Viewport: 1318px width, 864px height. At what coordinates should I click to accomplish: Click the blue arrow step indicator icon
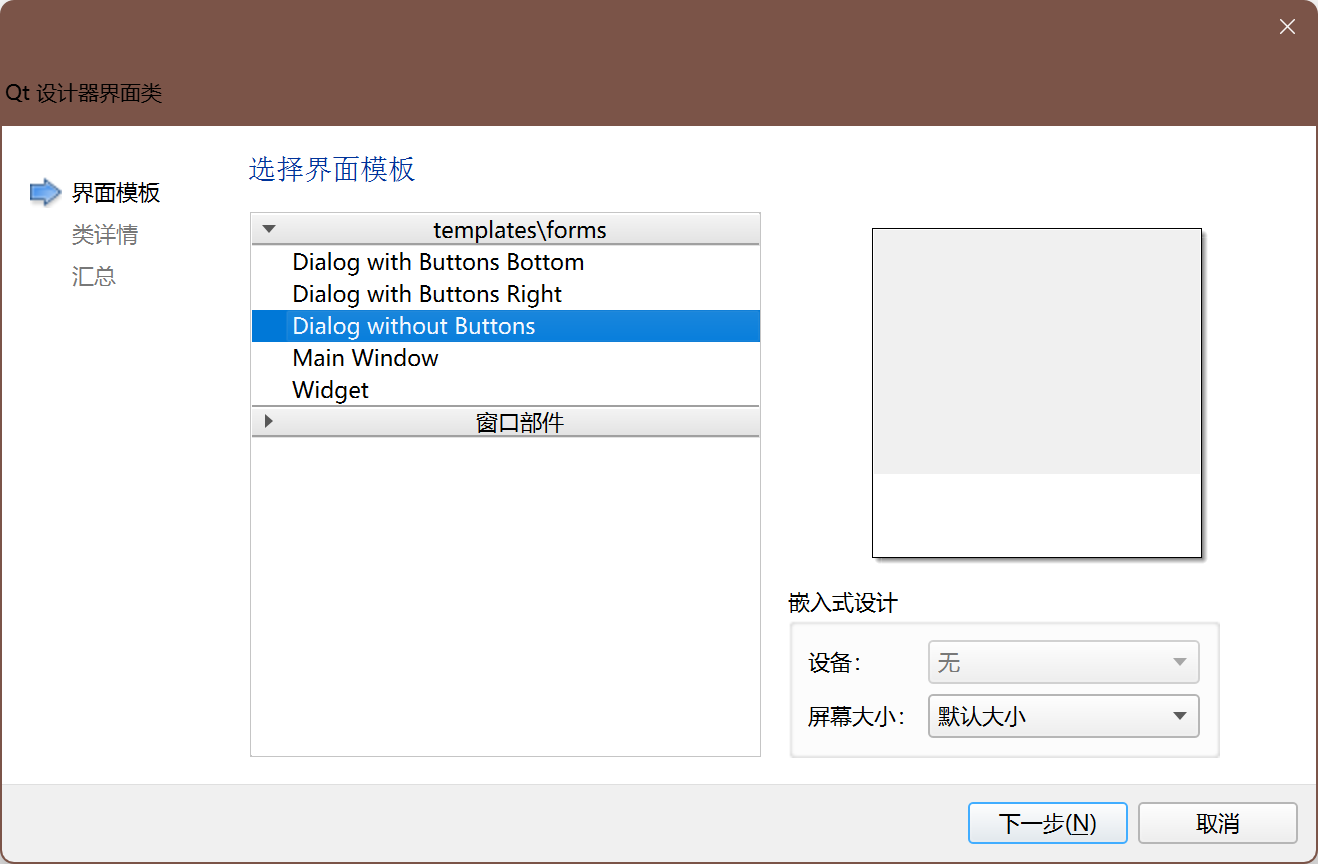pyautogui.click(x=46, y=192)
